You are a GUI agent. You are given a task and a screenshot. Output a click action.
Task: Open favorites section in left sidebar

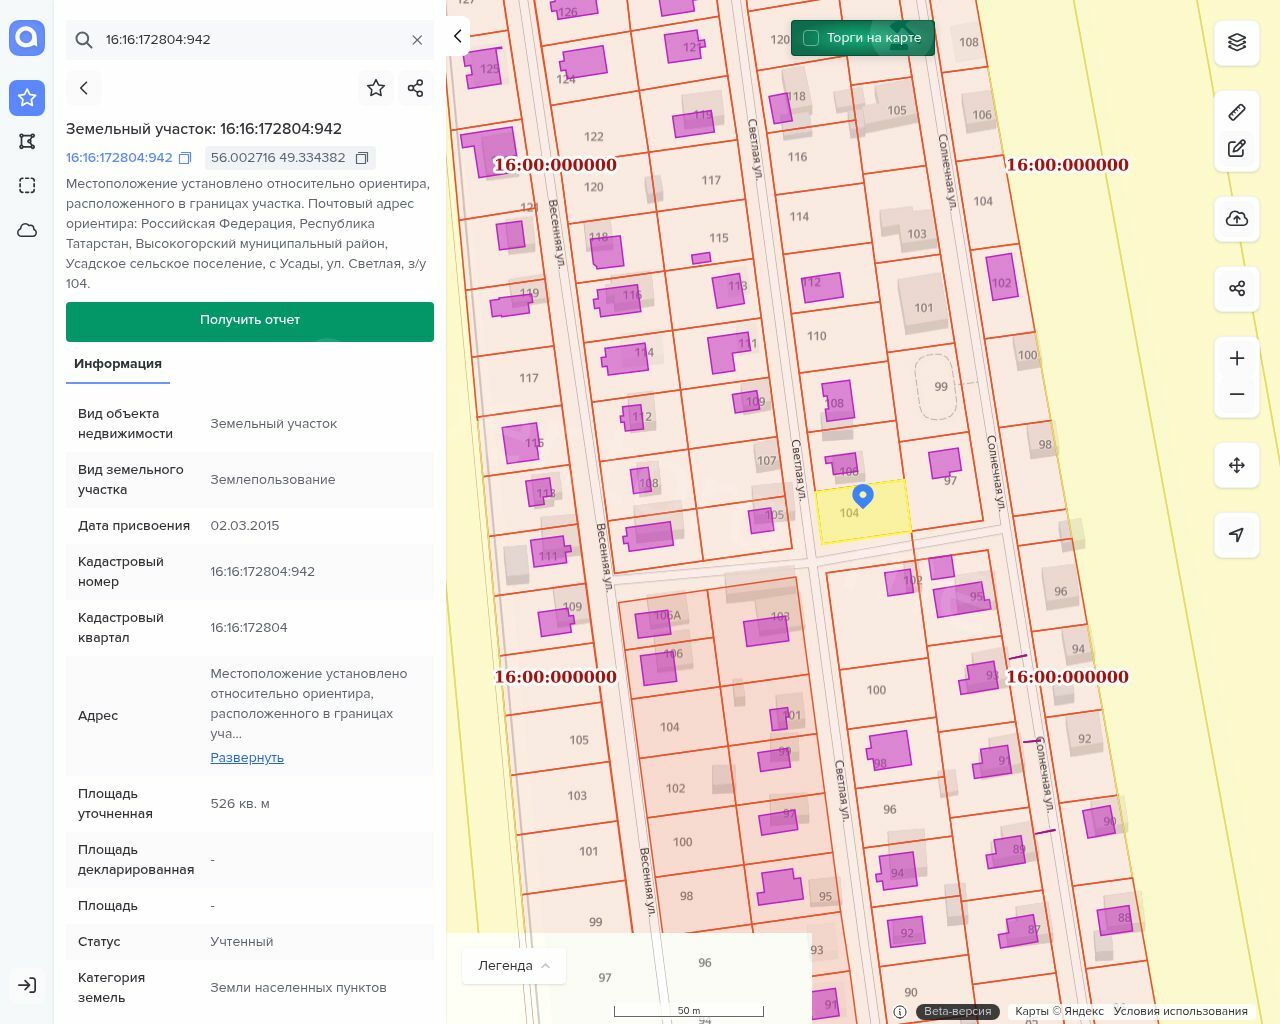coord(27,98)
